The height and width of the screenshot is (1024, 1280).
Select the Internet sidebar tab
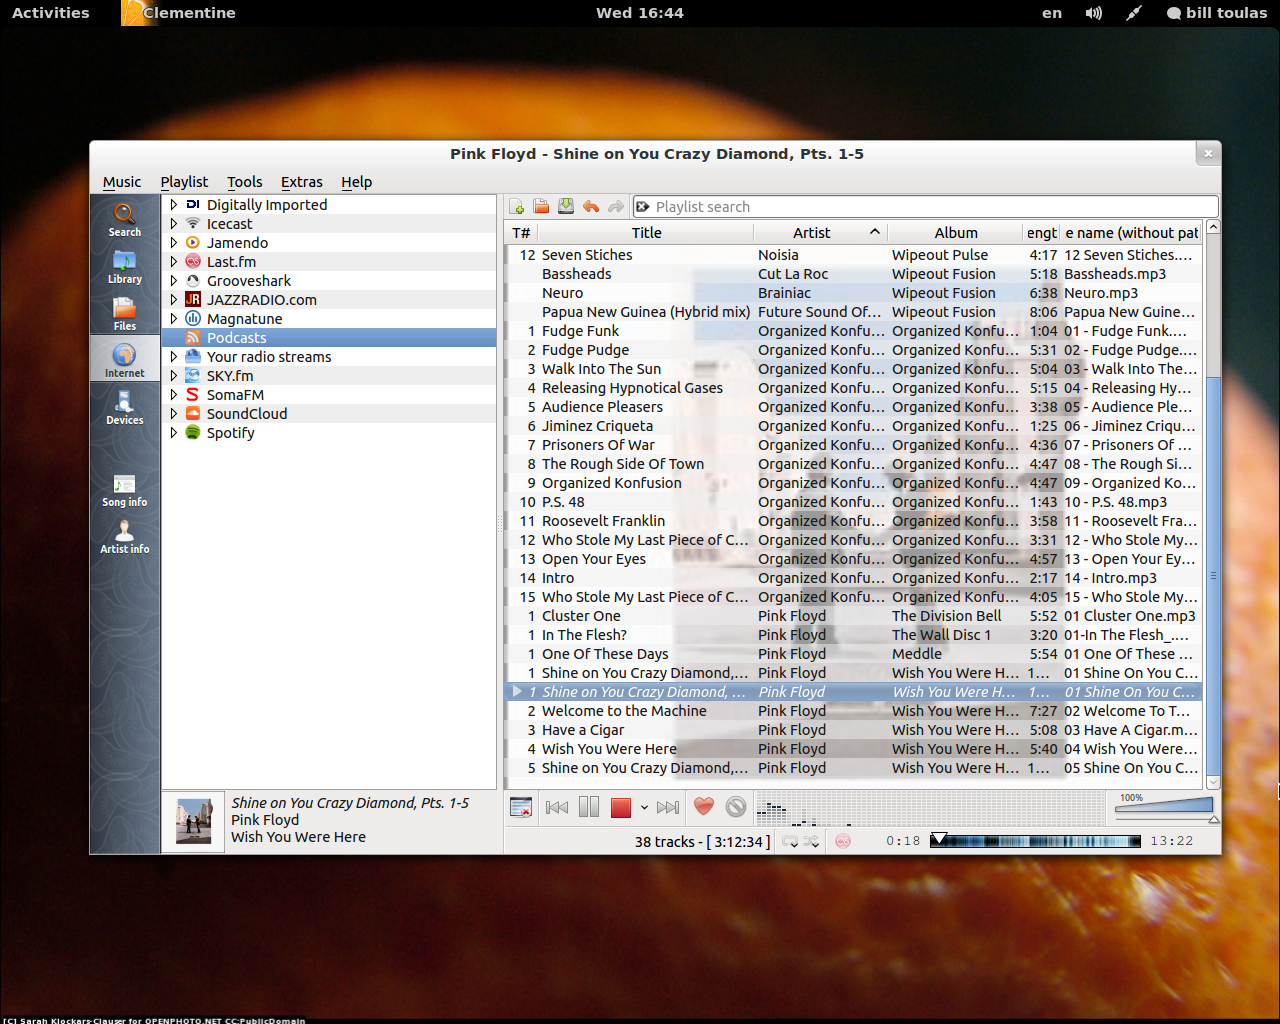[125, 361]
